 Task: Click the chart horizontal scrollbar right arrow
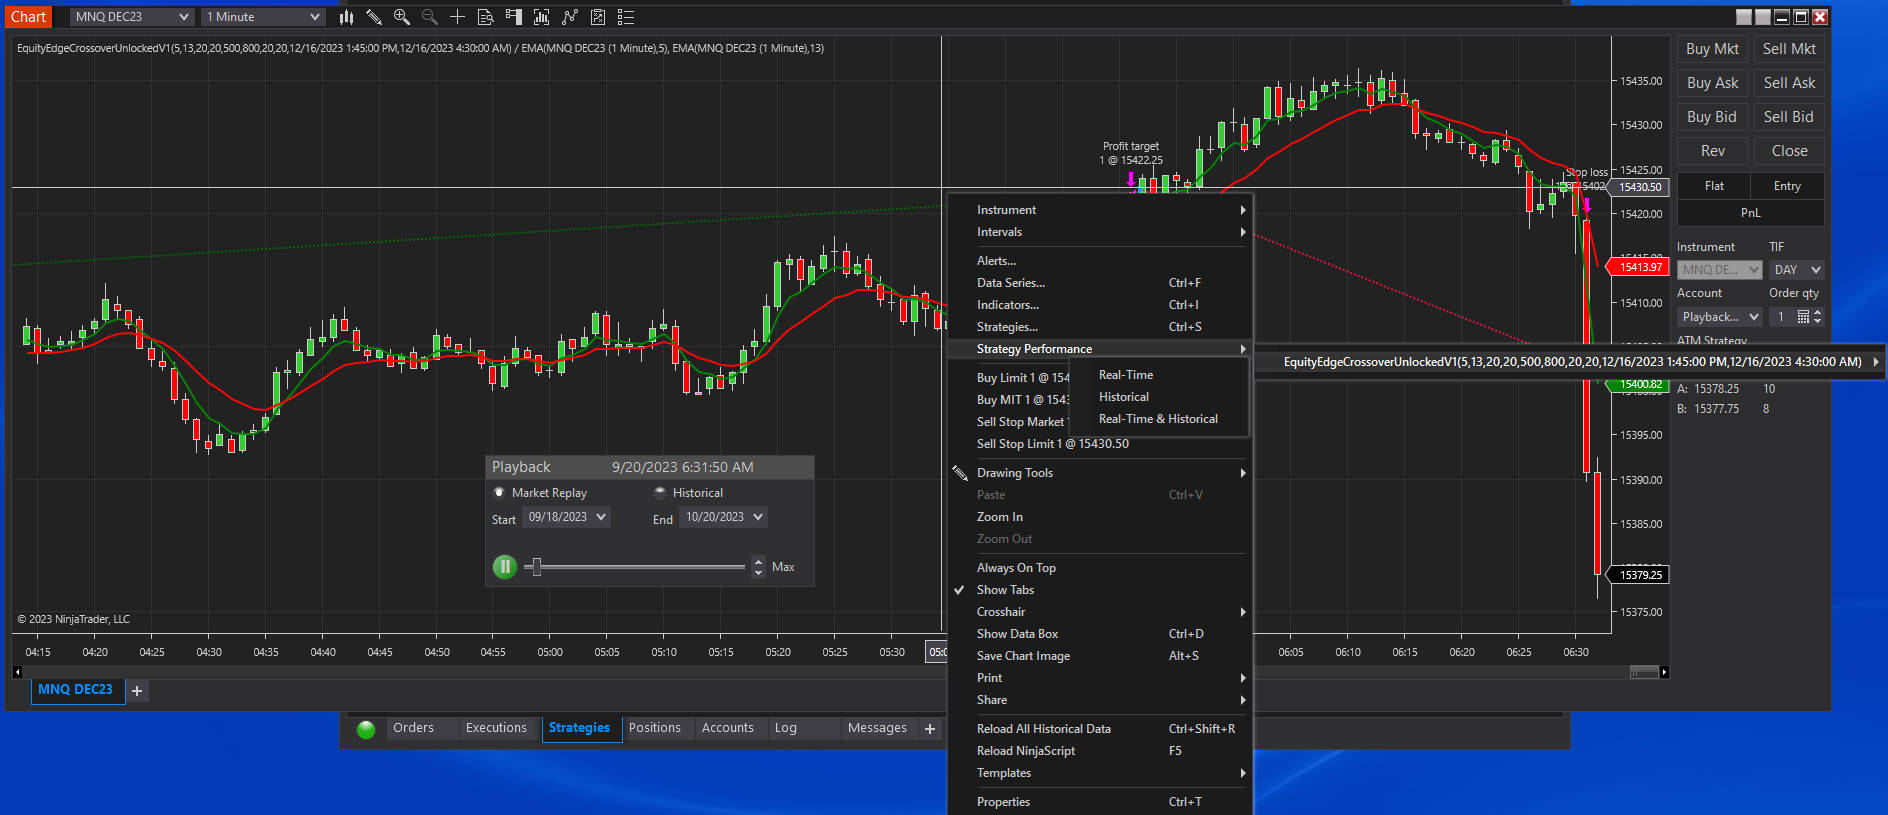point(1664,672)
